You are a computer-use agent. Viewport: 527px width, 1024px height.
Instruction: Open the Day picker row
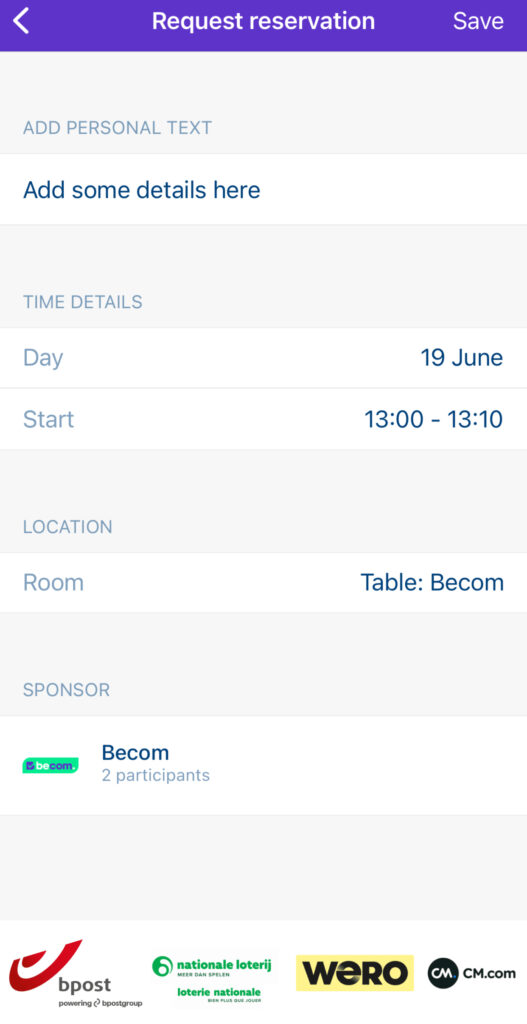pos(263,358)
